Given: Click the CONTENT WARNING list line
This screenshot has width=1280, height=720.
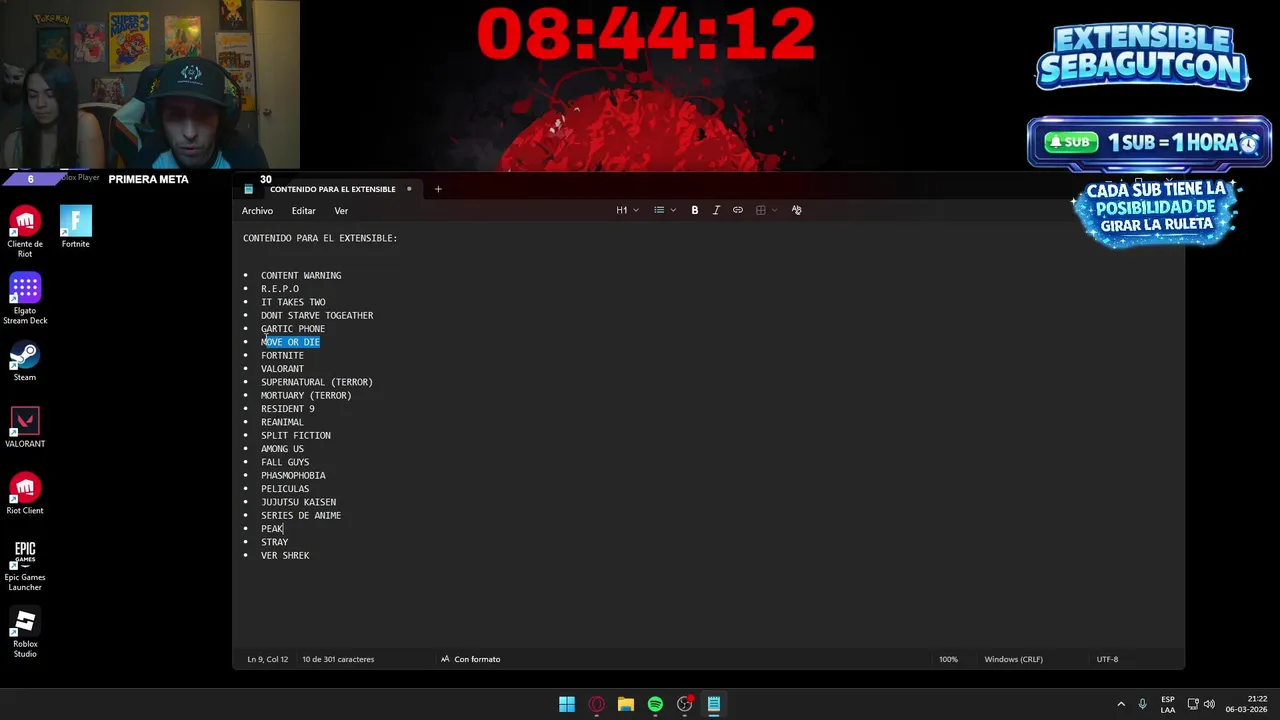Looking at the screenshot, I should coord(301,276).
